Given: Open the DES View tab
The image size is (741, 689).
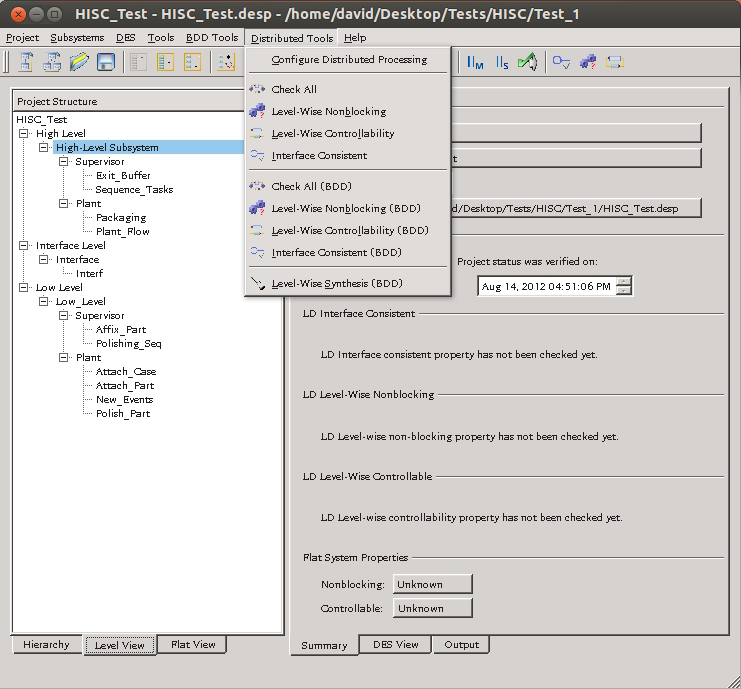Looking at the screenshot, I should (395, 645).
